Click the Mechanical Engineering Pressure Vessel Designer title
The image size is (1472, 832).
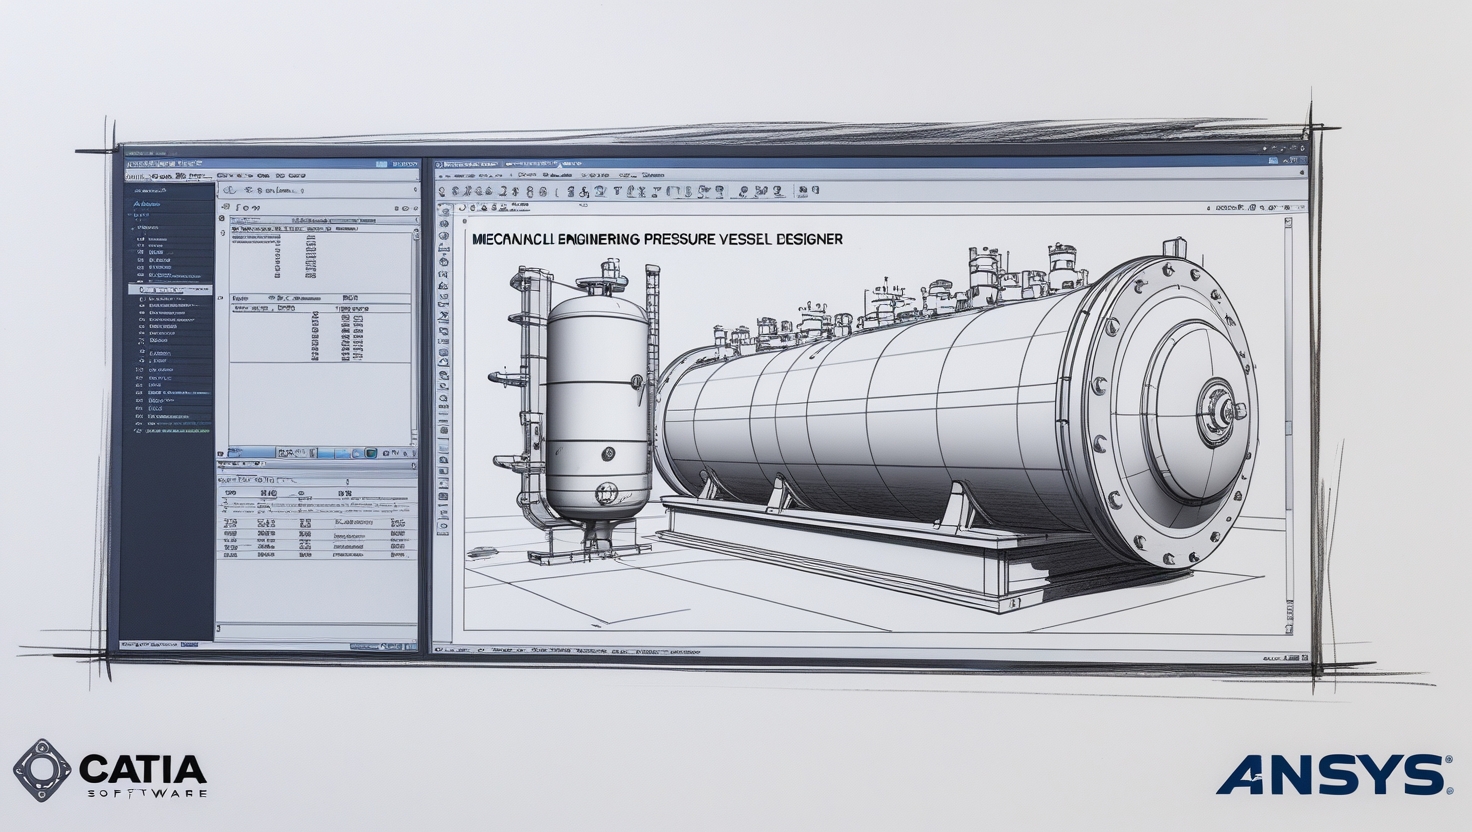(x=656, y=240)
